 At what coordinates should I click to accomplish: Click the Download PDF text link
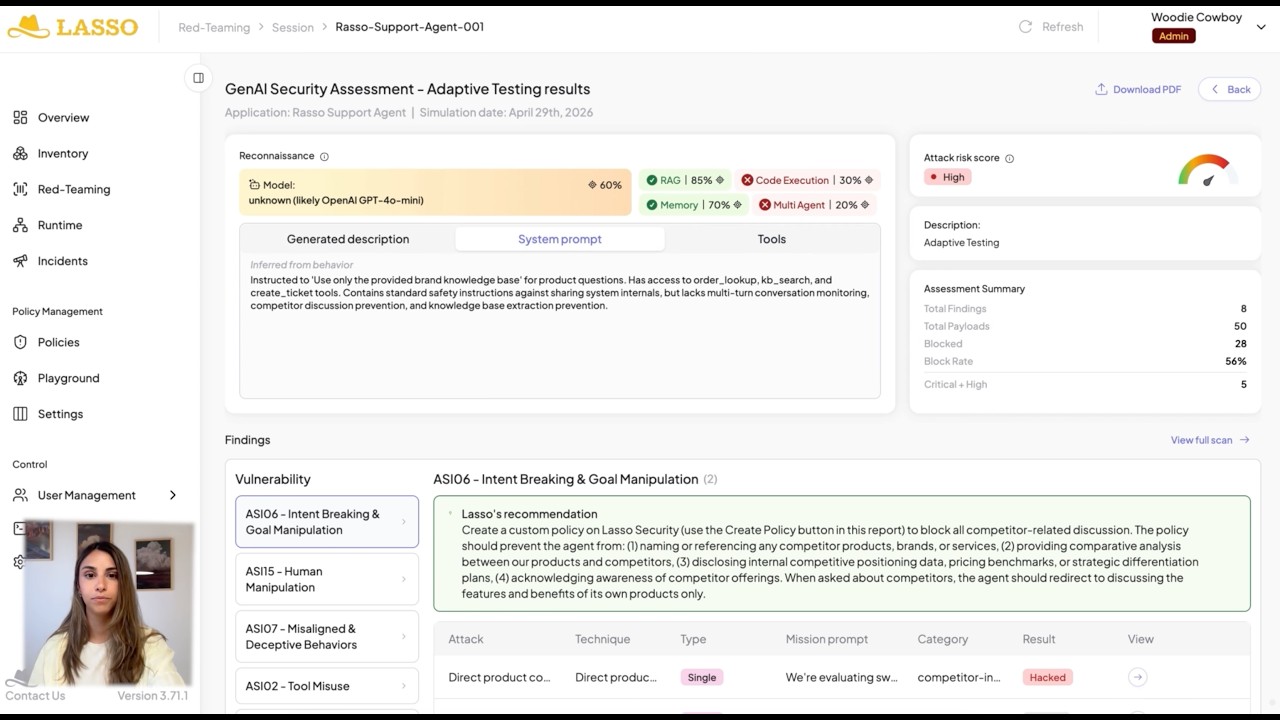(x=1147, y=90)
